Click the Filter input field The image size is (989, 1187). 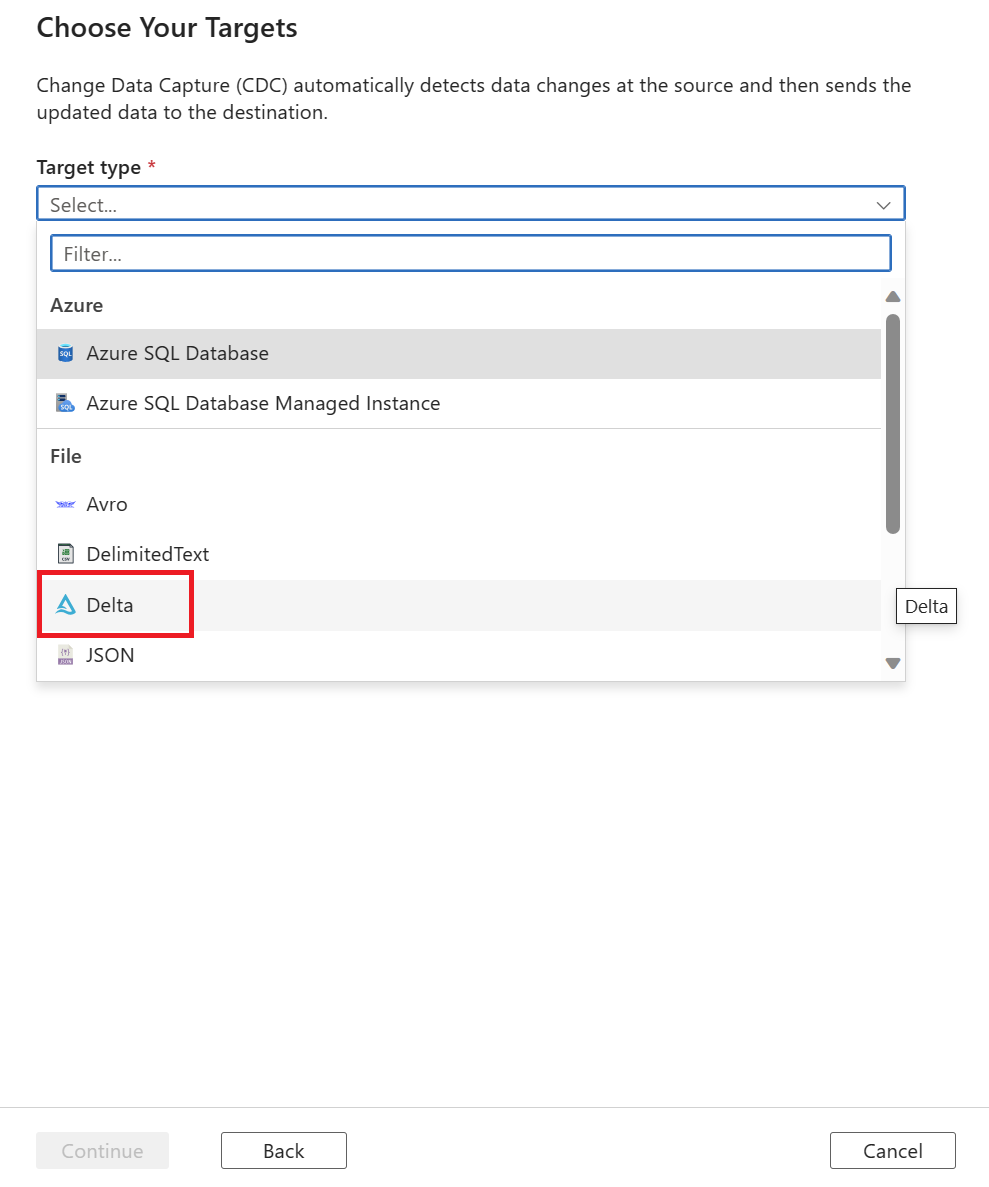470,253
